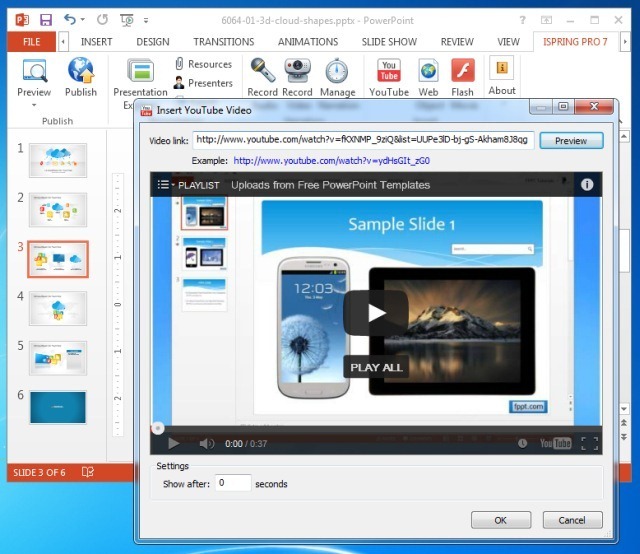The image size is (640, 554).
Task: Click the Manage Narration stopwatch icon
Action: 337,70
